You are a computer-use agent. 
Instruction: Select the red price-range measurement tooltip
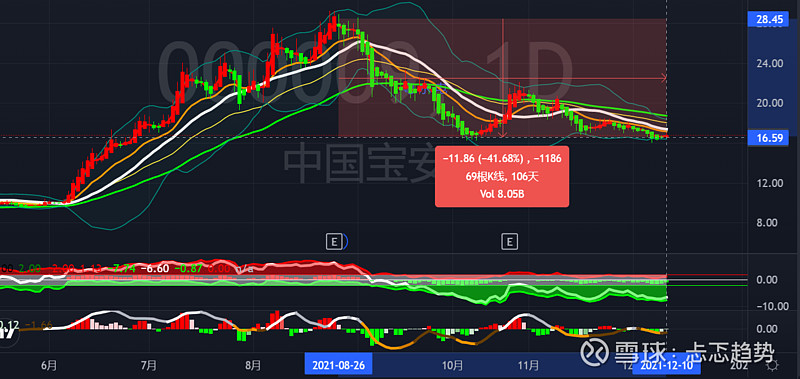coord(502,176)
